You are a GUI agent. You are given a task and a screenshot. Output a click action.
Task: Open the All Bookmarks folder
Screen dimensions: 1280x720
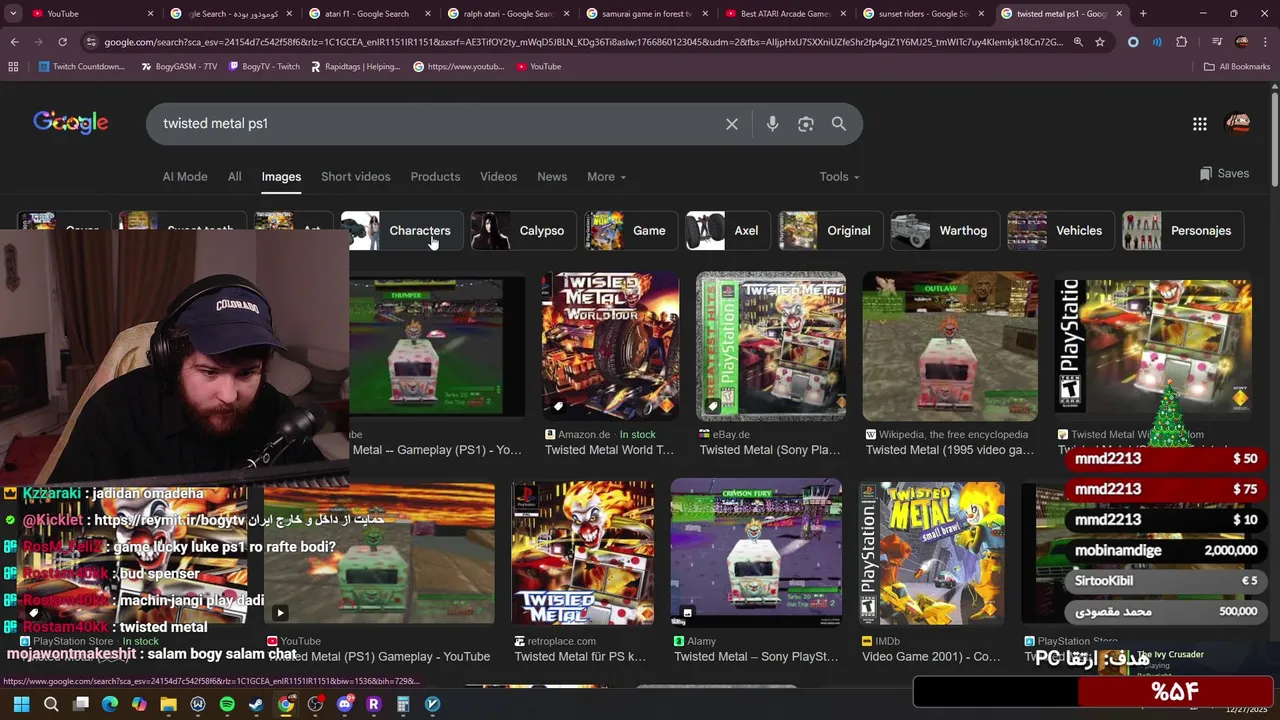pos(1237,66)
